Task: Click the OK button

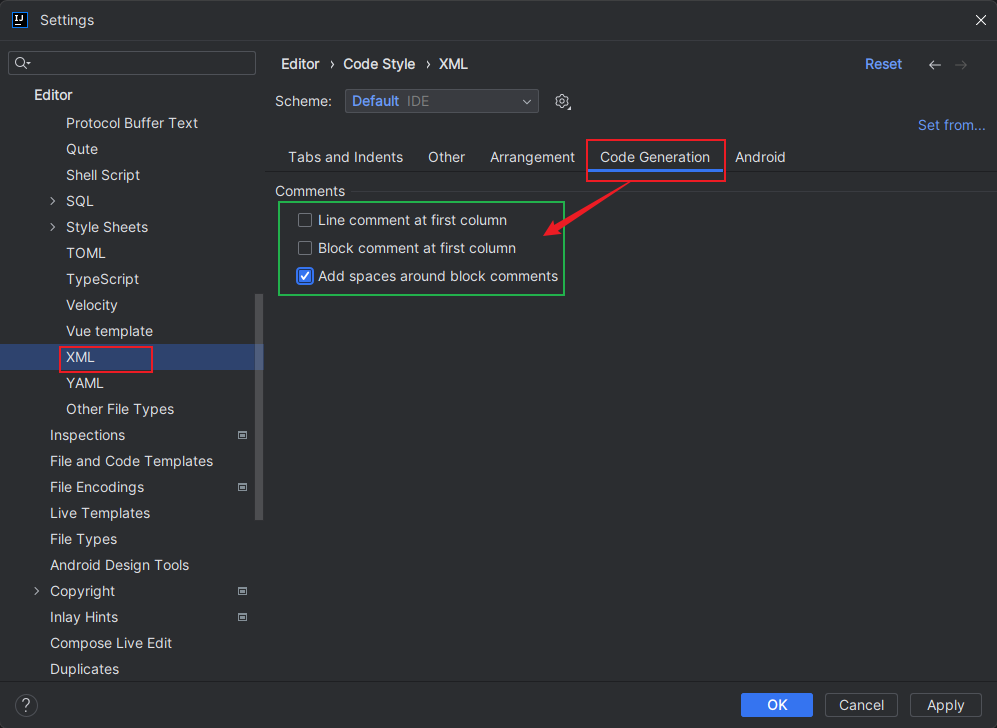Action: [x=776, y=705]
